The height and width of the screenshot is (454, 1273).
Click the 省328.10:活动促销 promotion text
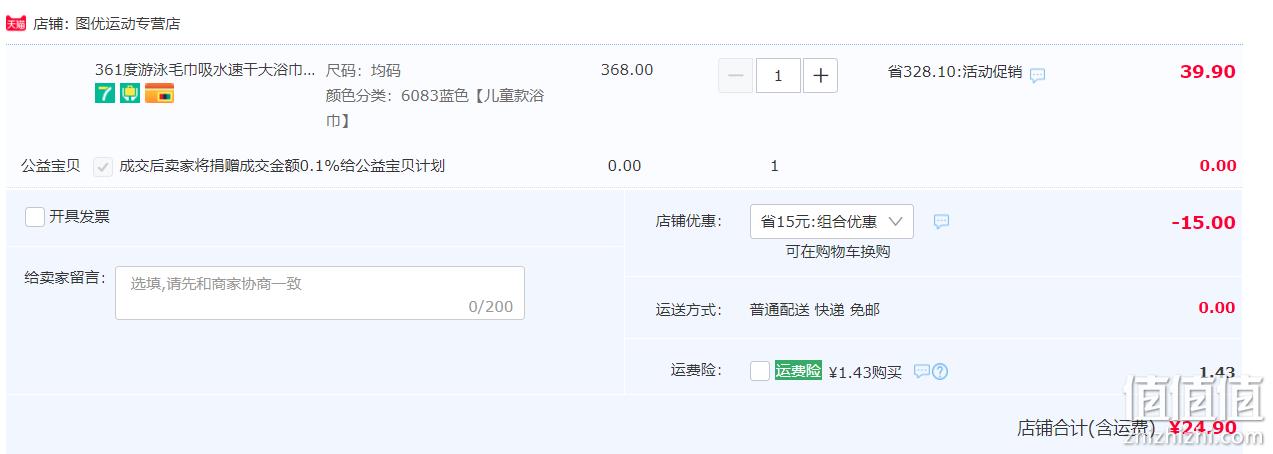tap(955, 72)
